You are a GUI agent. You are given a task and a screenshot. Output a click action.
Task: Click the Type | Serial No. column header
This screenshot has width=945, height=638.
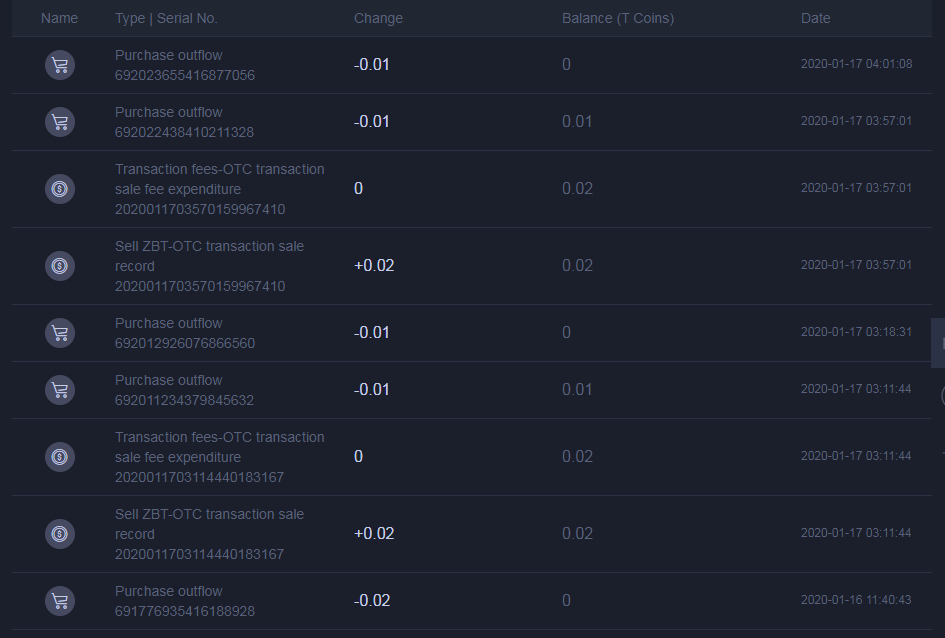pyautogui.click(x=166, y=18)
